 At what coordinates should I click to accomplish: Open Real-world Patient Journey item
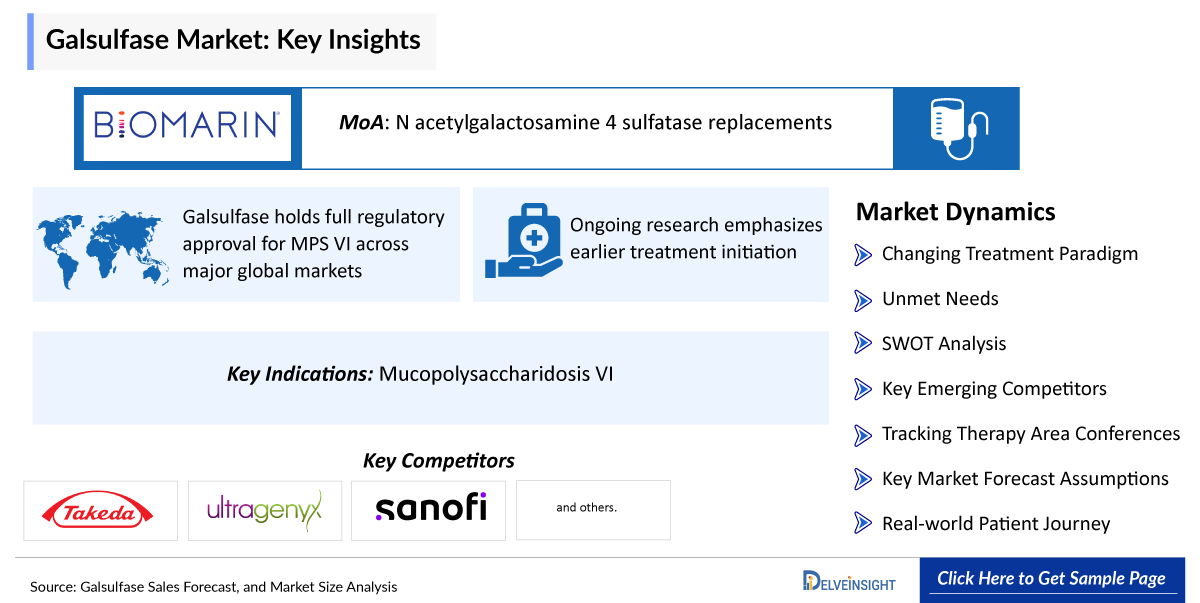[995, 524]
